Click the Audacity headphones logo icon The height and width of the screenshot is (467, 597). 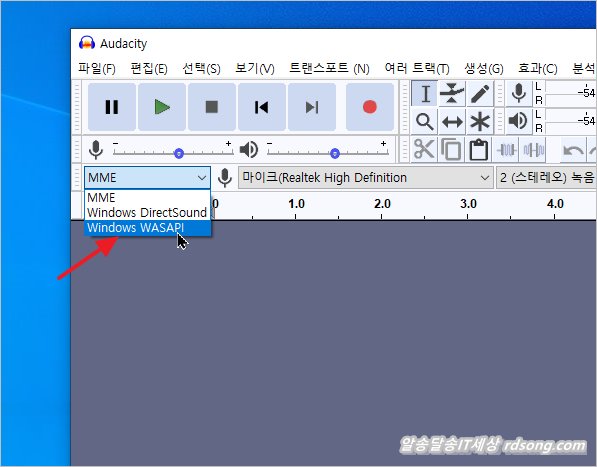point(87,43)
